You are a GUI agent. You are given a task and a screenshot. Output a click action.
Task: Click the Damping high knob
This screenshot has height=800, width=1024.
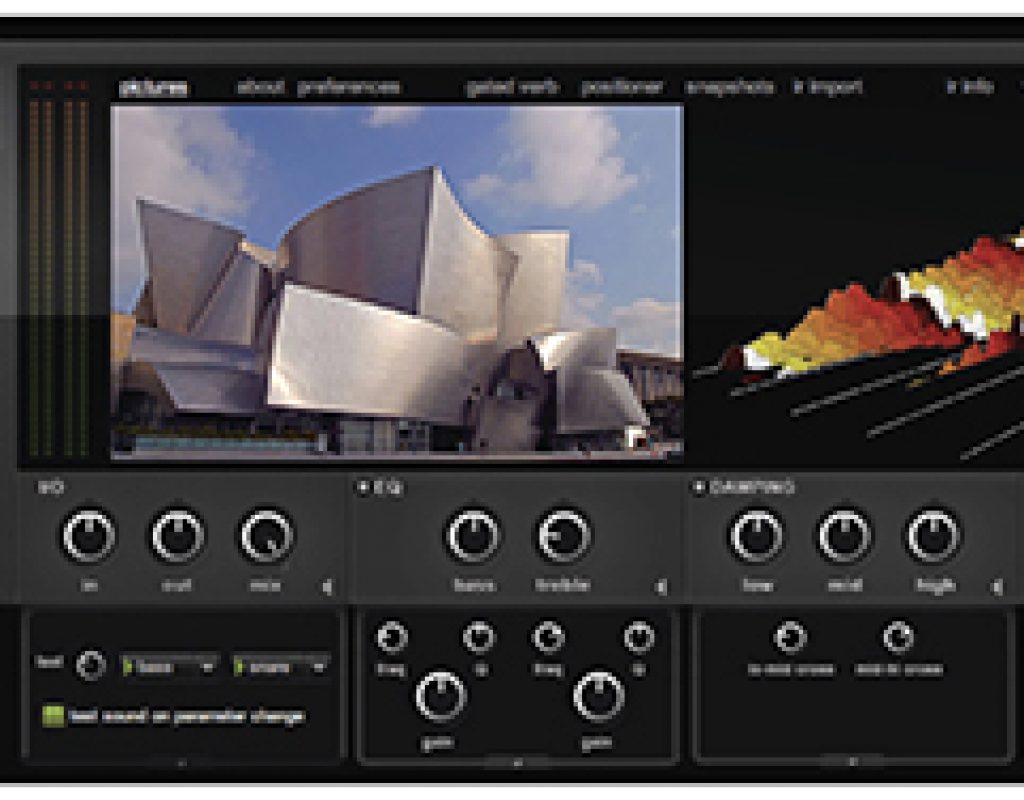933,536
